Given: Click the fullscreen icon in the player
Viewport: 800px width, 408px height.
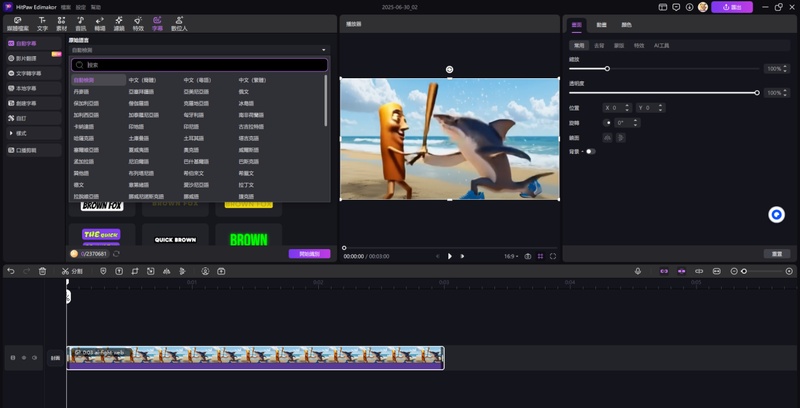Looking at the screenshot, I should (553, 256).
